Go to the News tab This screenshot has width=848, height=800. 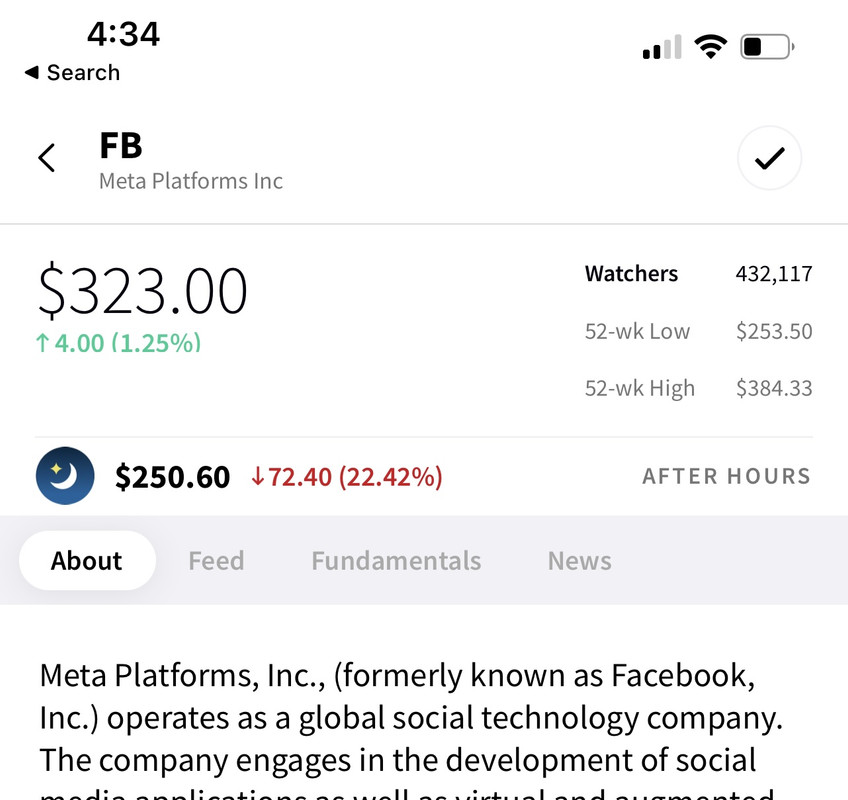(x=579, y=561)
